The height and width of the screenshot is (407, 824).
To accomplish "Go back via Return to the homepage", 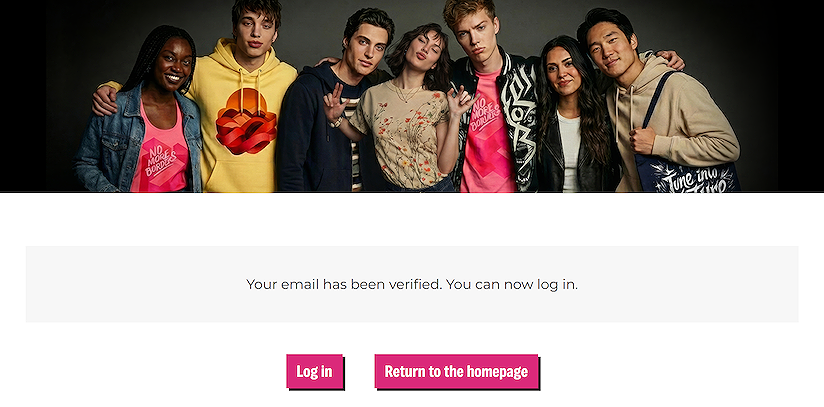I will coord(456,371).
